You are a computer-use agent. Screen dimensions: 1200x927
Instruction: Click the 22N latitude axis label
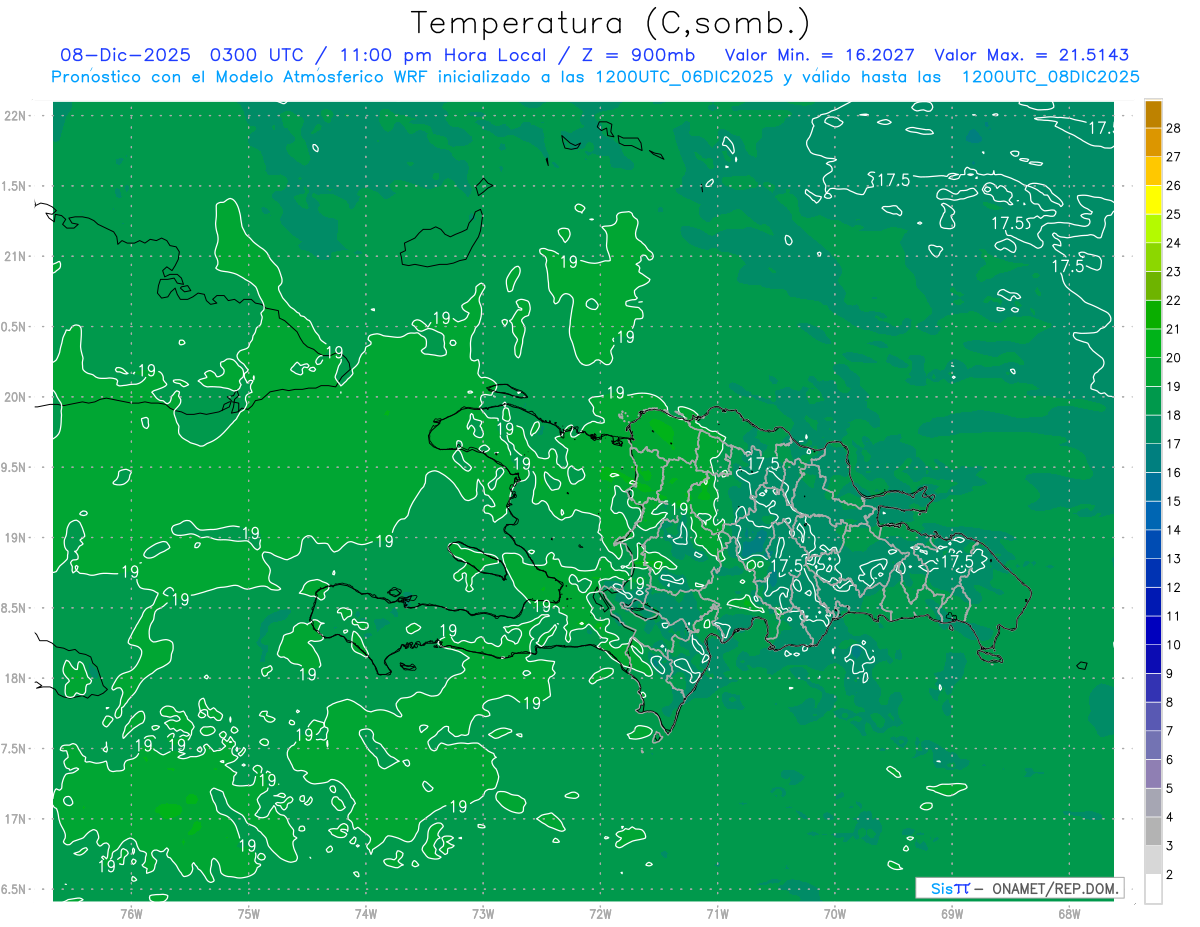(16, 116)
